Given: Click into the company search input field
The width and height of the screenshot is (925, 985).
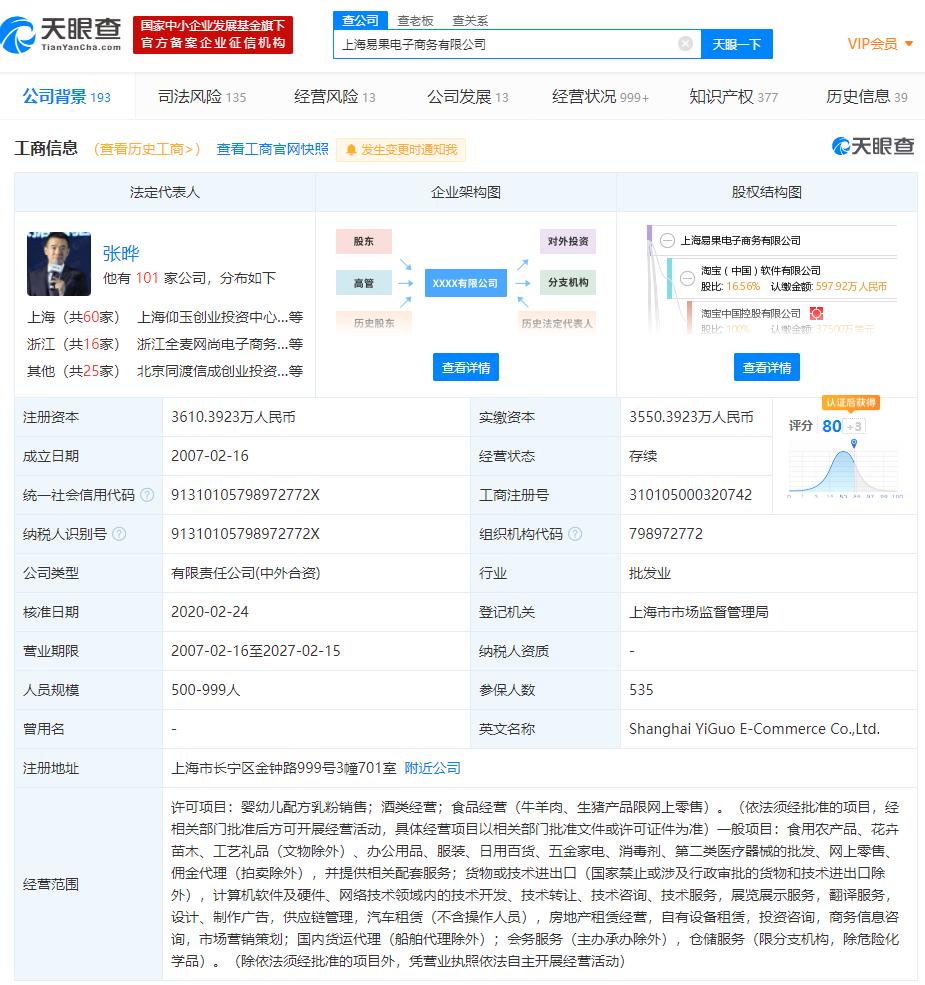Looking at the screenshot, I should point(505,44).
